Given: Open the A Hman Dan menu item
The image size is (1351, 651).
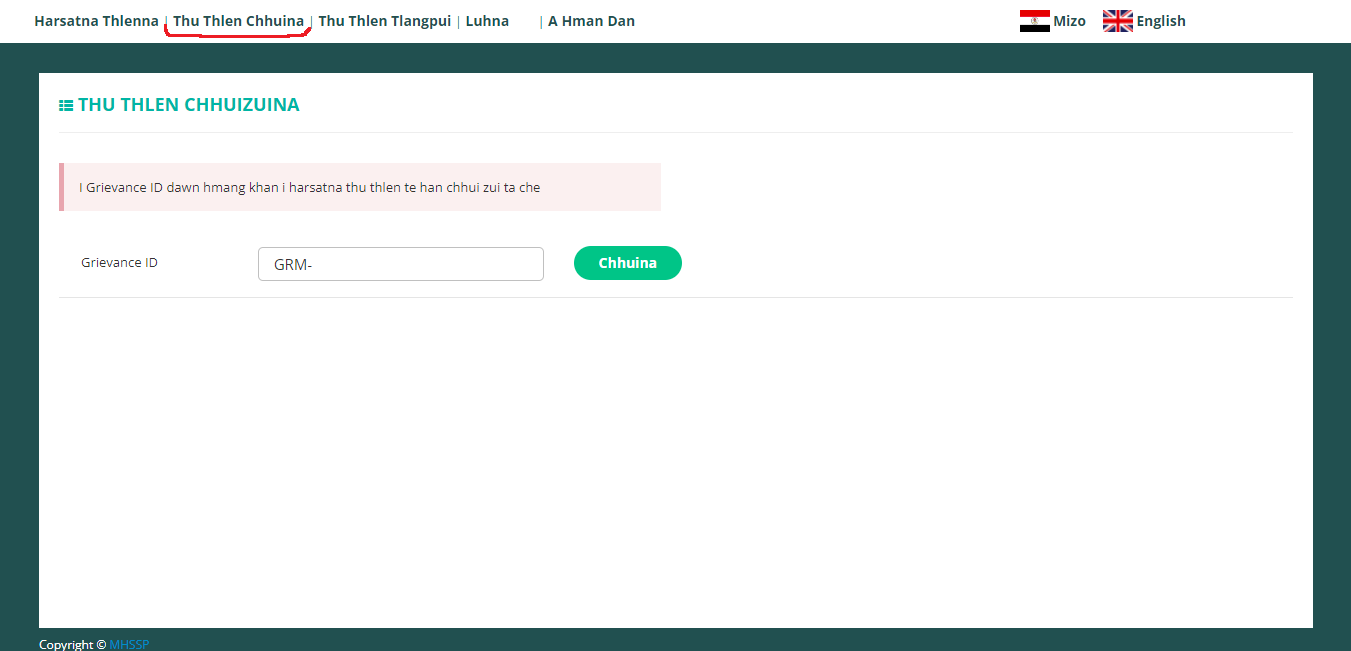Looking at the screenshot, I should point(591,21).
